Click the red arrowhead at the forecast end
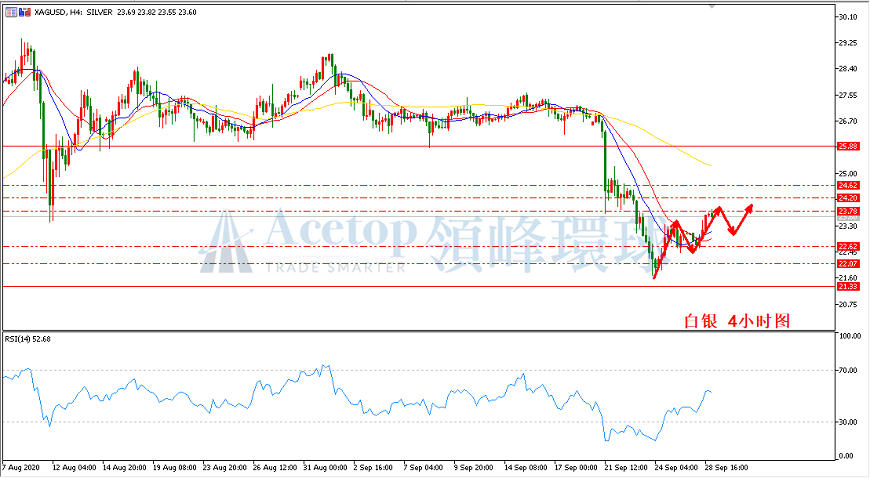This screenshot has height=478, width=870. tap(750, 208)
